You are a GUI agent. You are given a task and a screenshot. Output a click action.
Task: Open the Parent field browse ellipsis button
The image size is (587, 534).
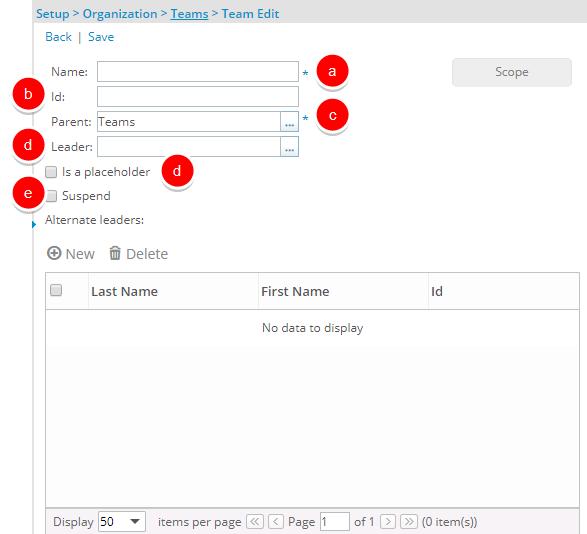tap(289, 122)
